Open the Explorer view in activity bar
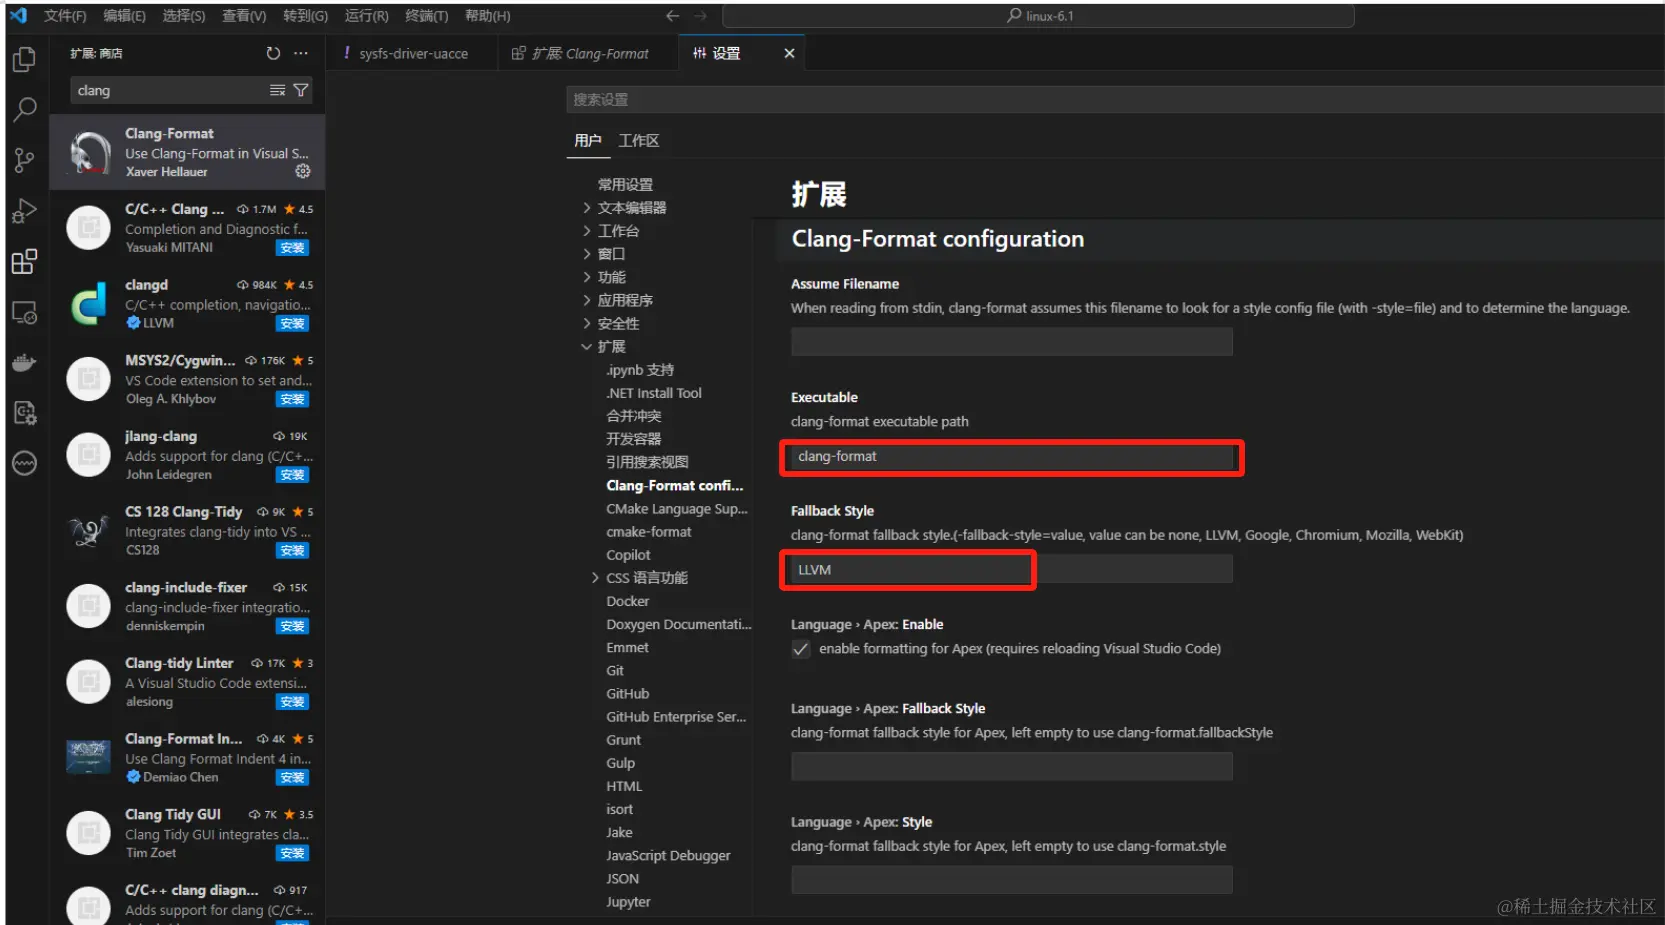 (x=24, y=60)
